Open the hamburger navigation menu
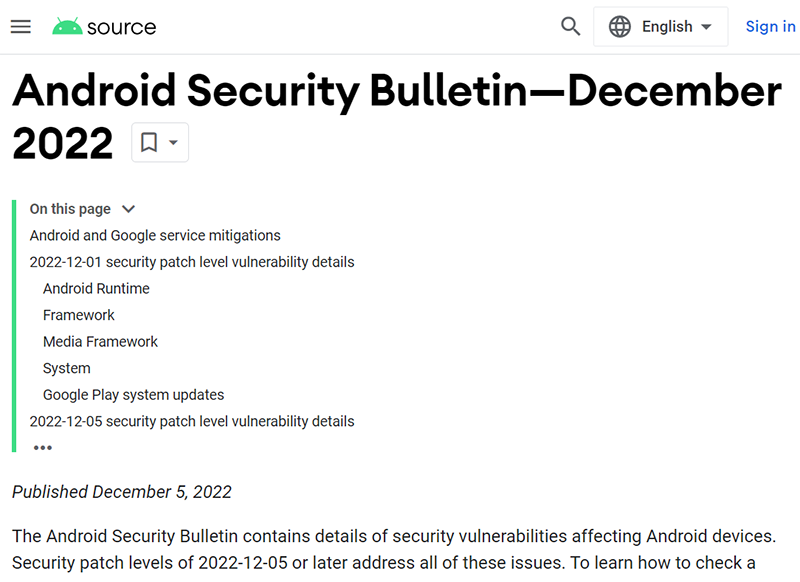The height and width of the screenshot is (582, 800). tap(21, 27)
